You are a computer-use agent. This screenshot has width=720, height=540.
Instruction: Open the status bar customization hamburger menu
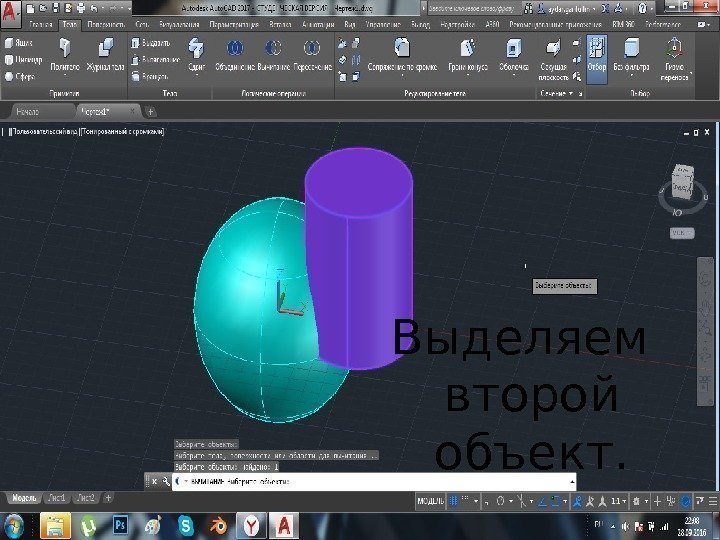[x=713, y=501]
